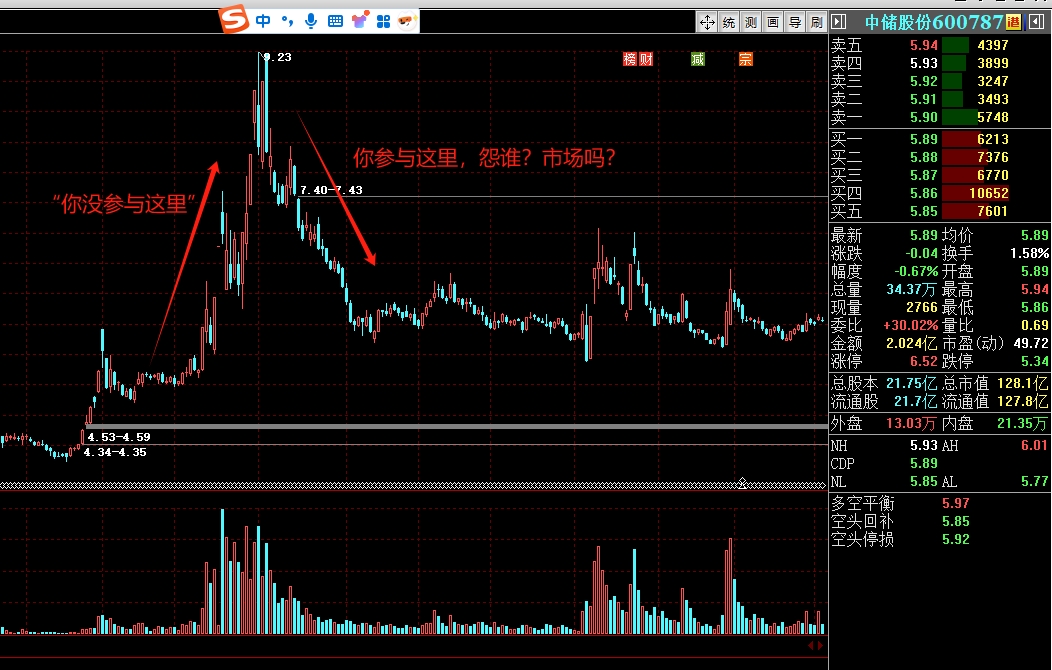Screen dimensions: 1052x670
Task: Click the 现量 value 2766
Action: coord(922,308)
